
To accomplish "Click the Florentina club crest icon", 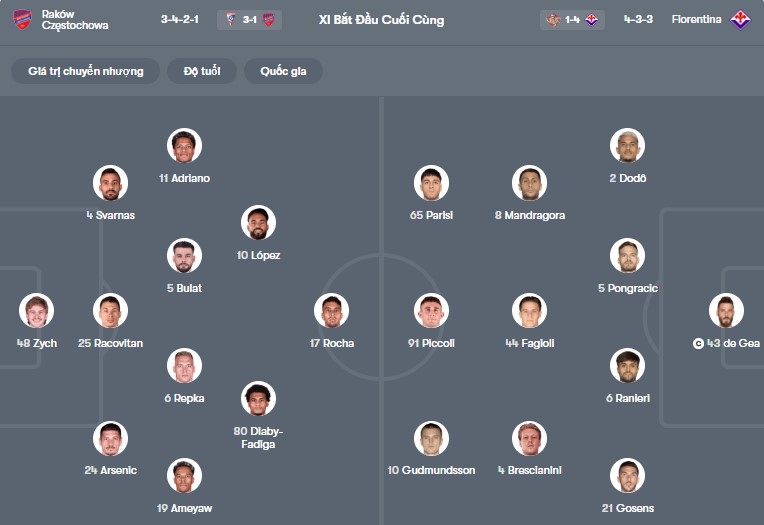I will (x=741, y=19).
